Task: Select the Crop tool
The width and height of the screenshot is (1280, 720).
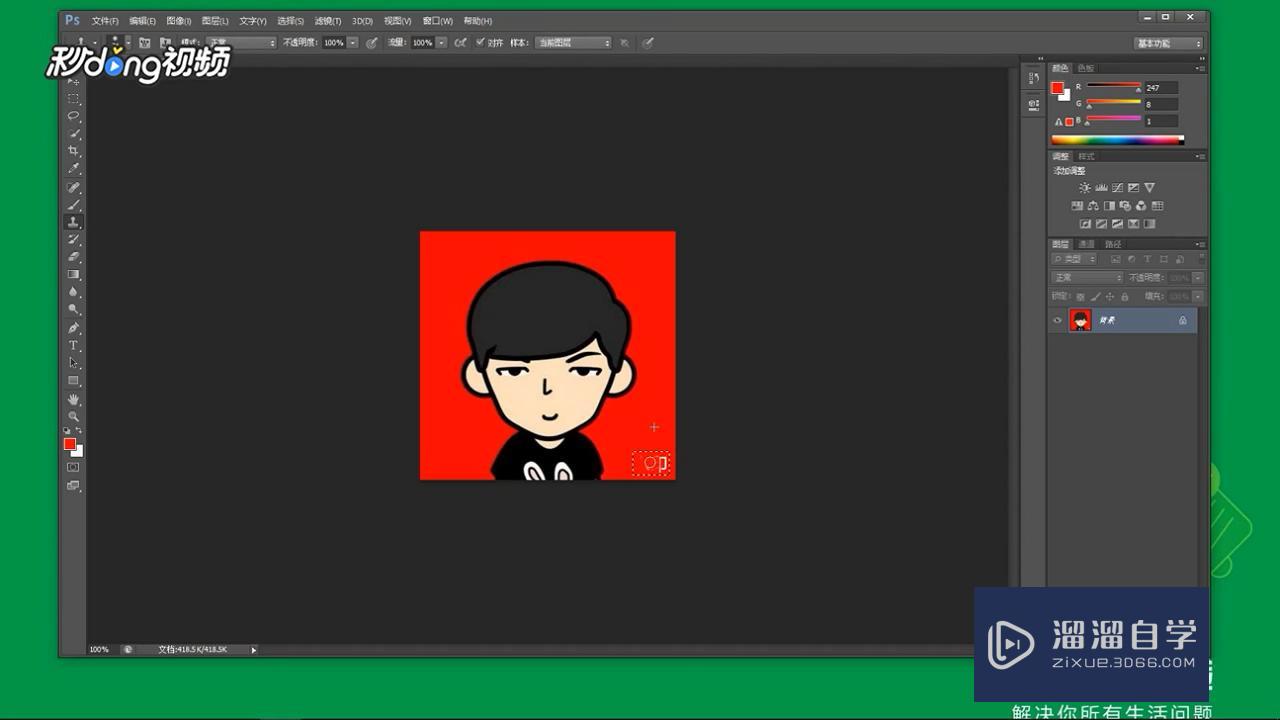Action: pos(73,151)
